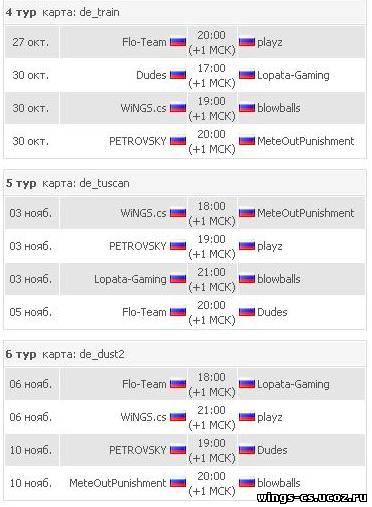Open the playz link in the 06 нояб. match
Screen dimensions: 372x507
(270, 417)
